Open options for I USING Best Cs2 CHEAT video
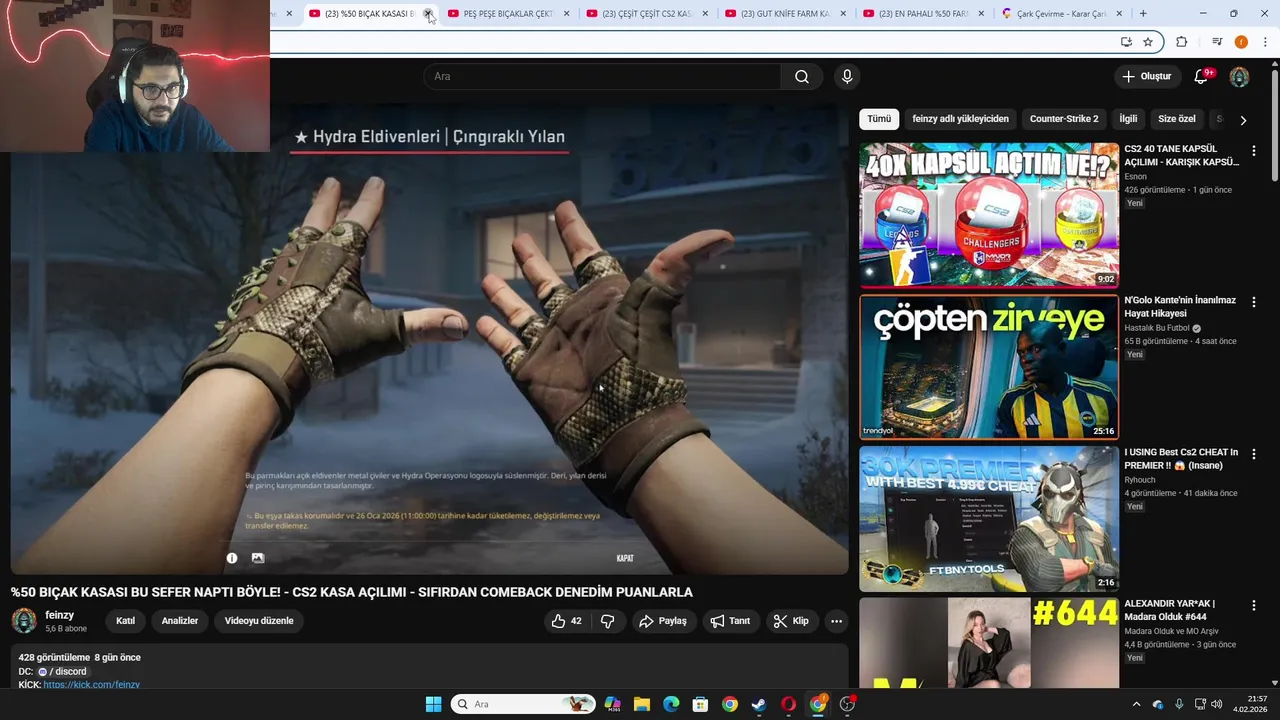This screenshot has height=720, width=1280. (x=1254, y=454)
